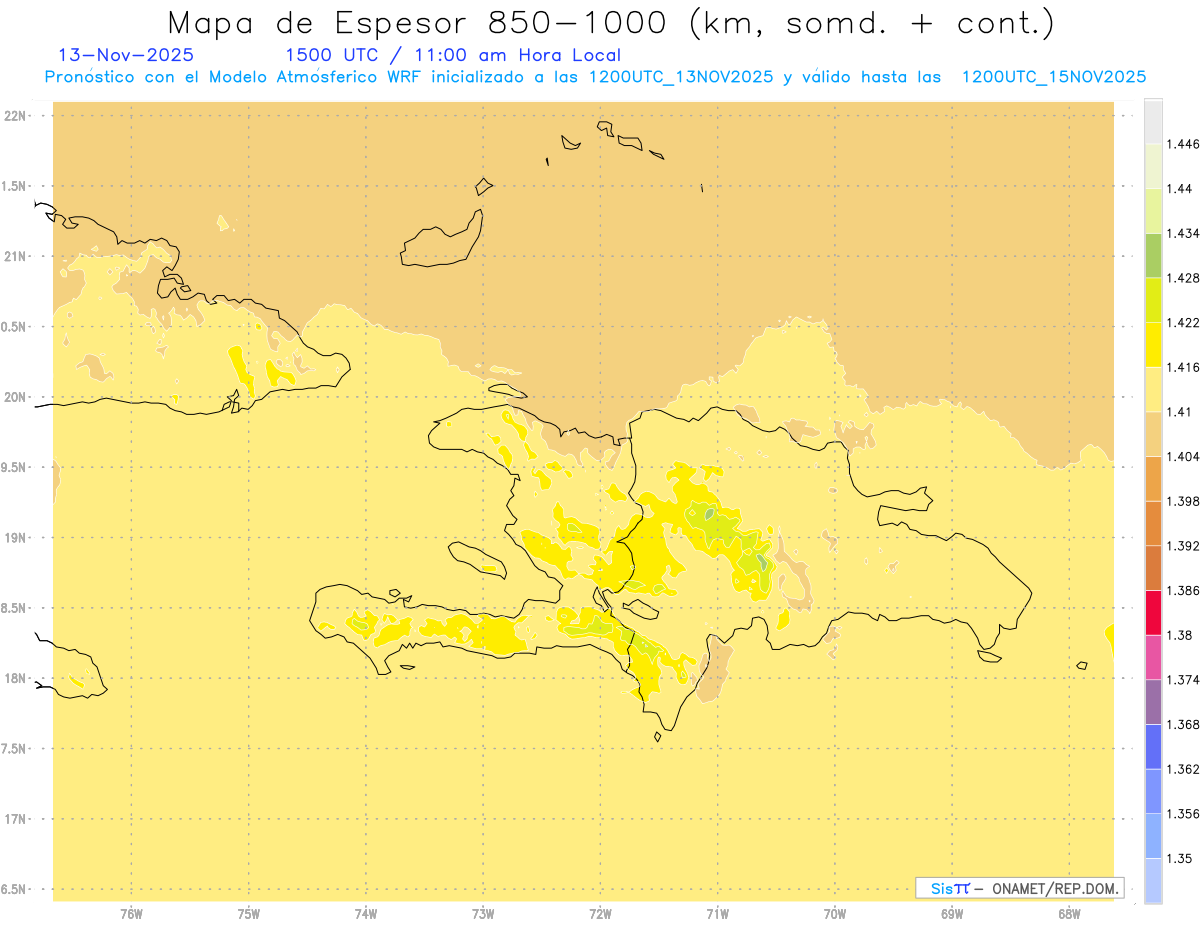Click the '71W' longitude label
Screen dimensions: 1200x927
717,914
